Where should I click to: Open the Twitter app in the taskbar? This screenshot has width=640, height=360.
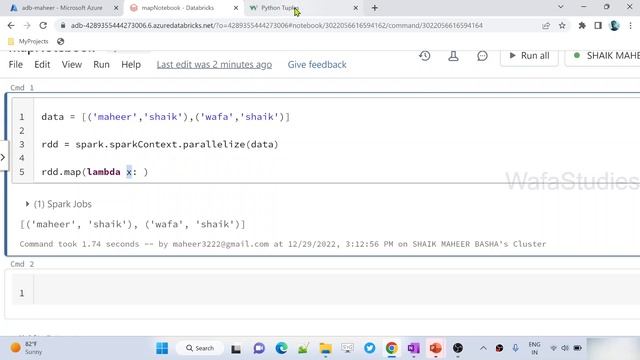[x=370, y=348]
